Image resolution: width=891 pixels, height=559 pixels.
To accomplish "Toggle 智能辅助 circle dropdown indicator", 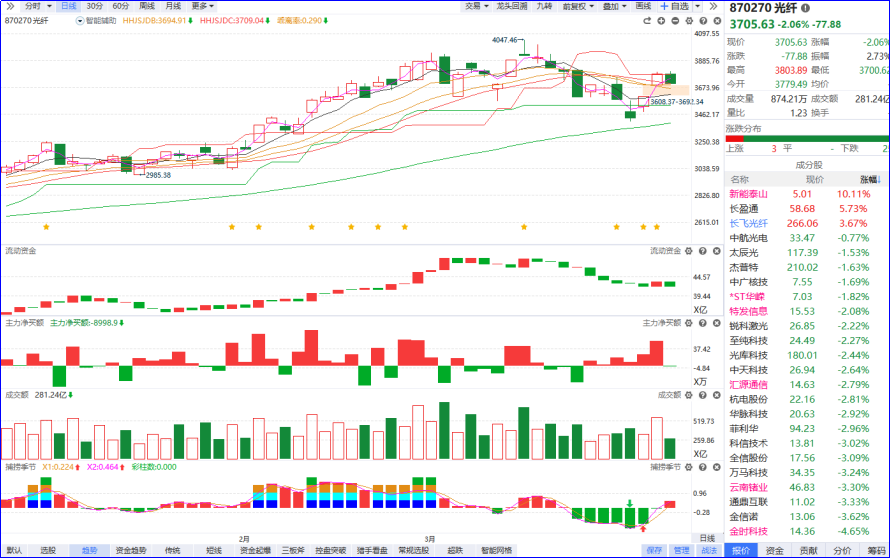I will [x=80, y=21].
